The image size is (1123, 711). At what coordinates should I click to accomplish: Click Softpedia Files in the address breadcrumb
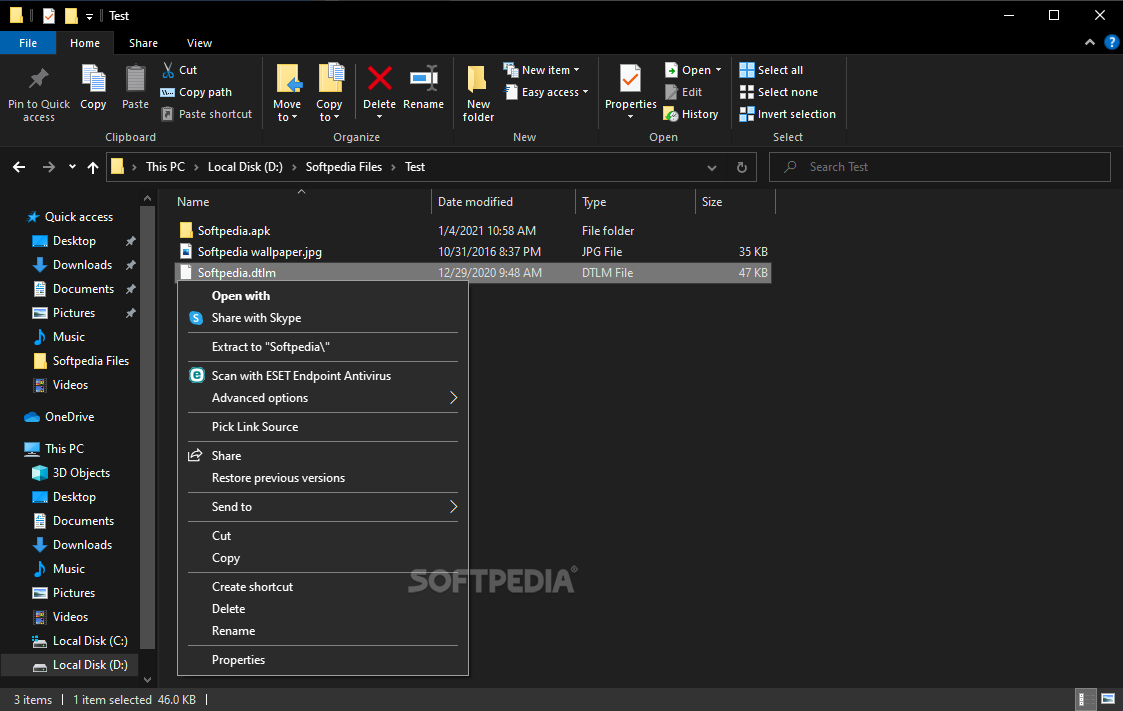coord(344,167)
